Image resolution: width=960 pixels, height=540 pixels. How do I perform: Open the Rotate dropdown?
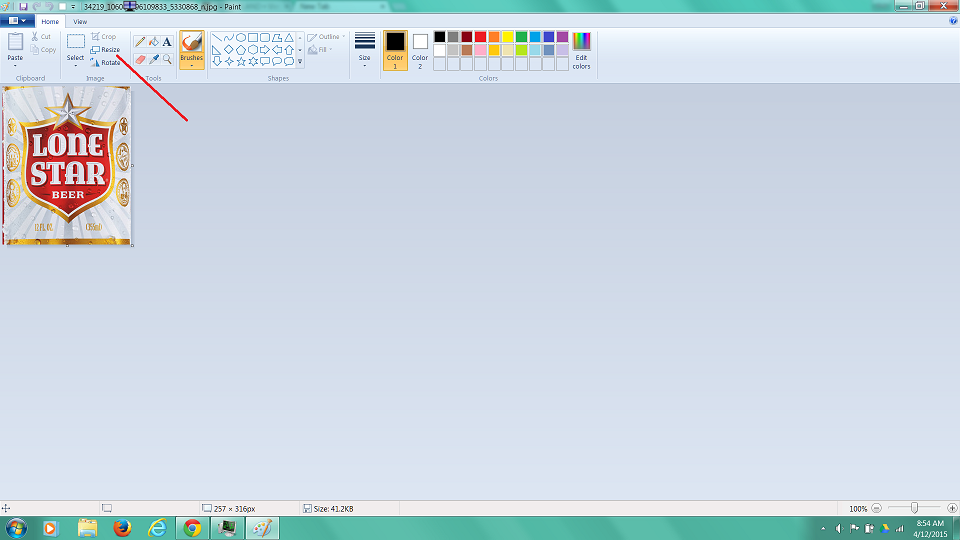pos(107,62)
